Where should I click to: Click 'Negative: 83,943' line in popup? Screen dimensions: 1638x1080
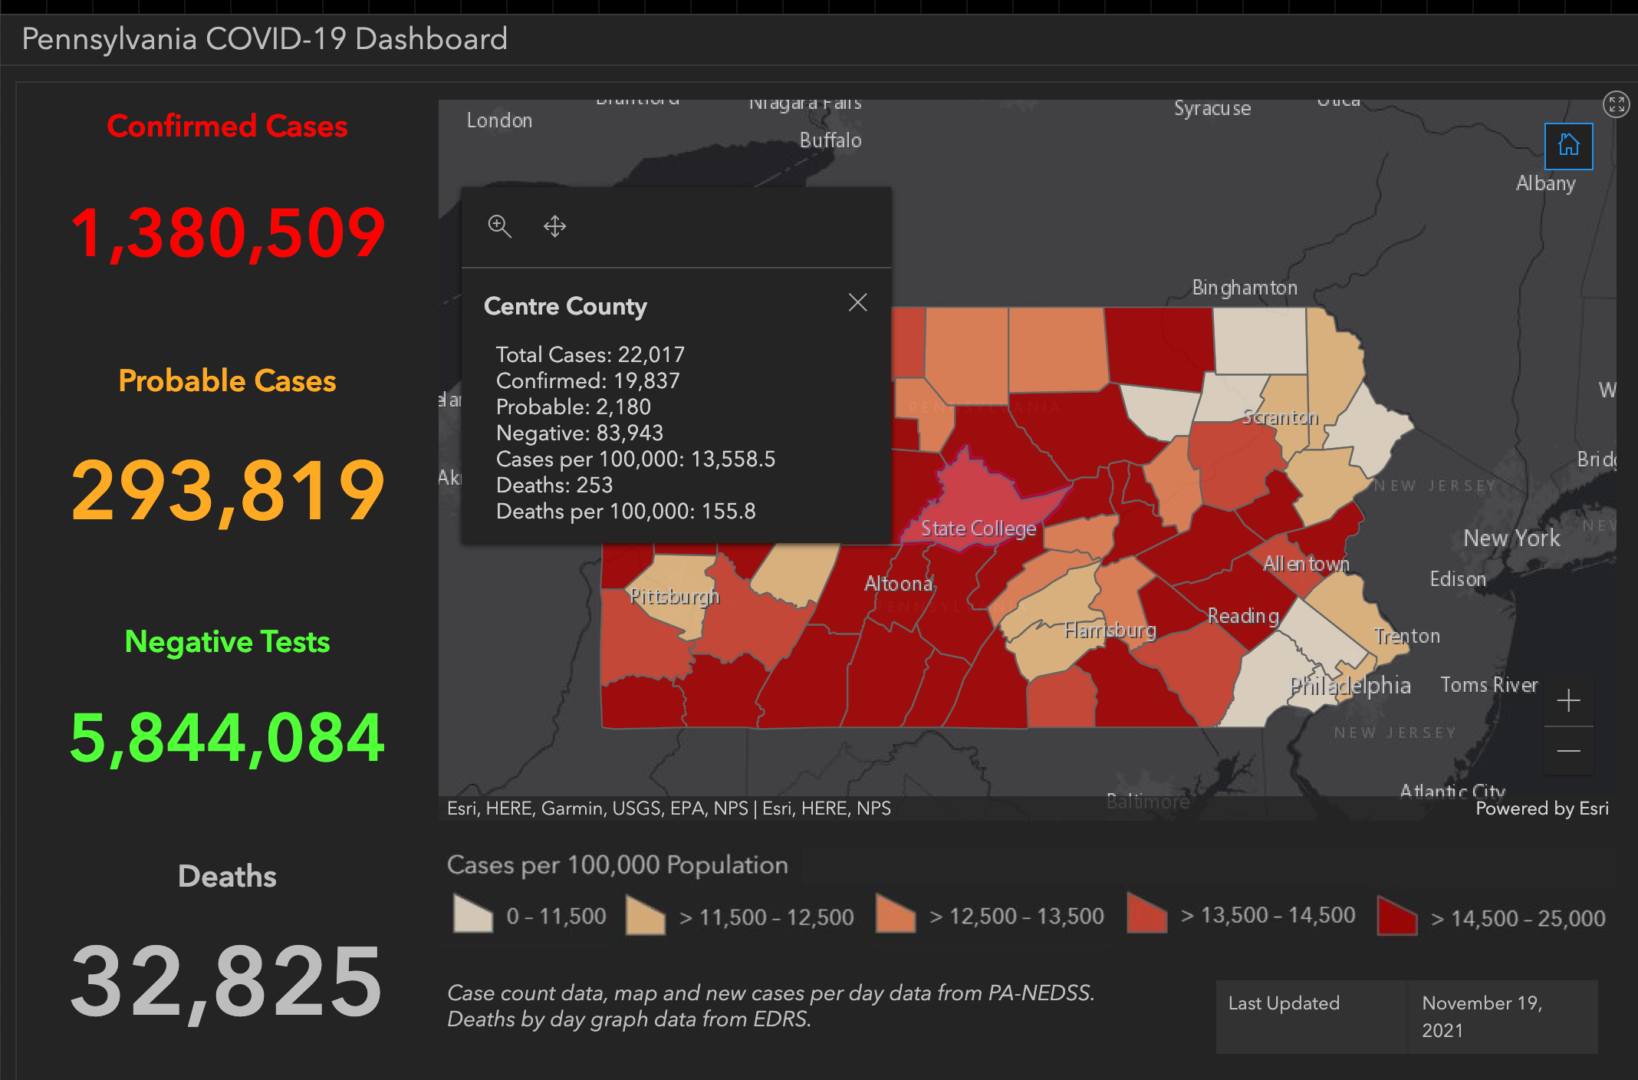(x=580, y=433)
